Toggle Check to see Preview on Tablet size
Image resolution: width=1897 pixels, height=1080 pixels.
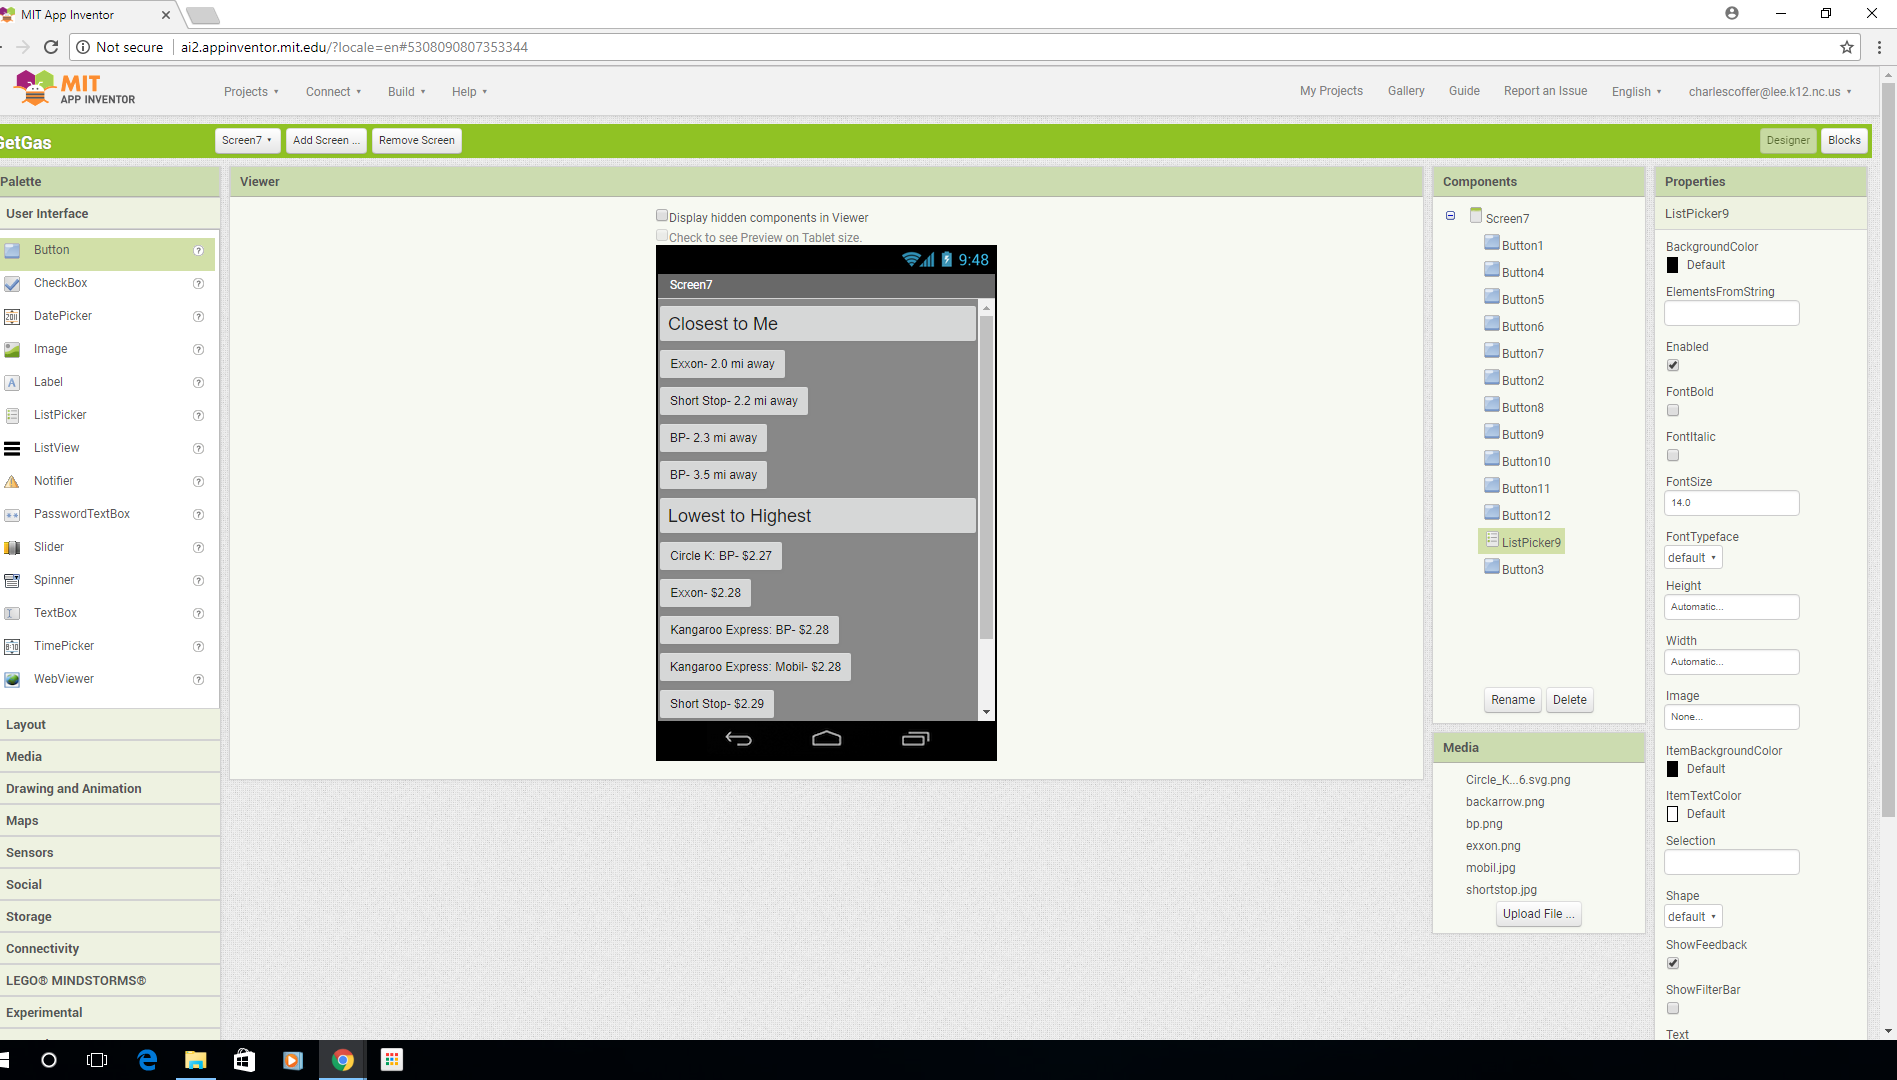tap(662, 236)
